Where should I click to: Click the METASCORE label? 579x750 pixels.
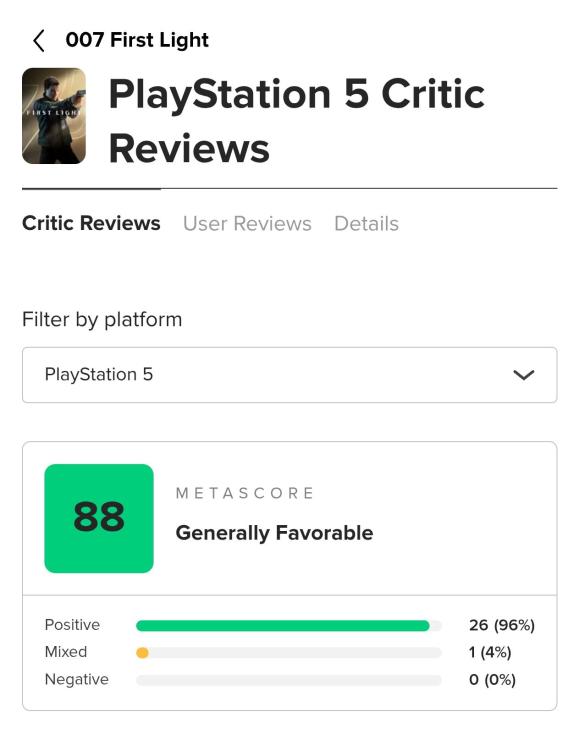pos(245,493)
